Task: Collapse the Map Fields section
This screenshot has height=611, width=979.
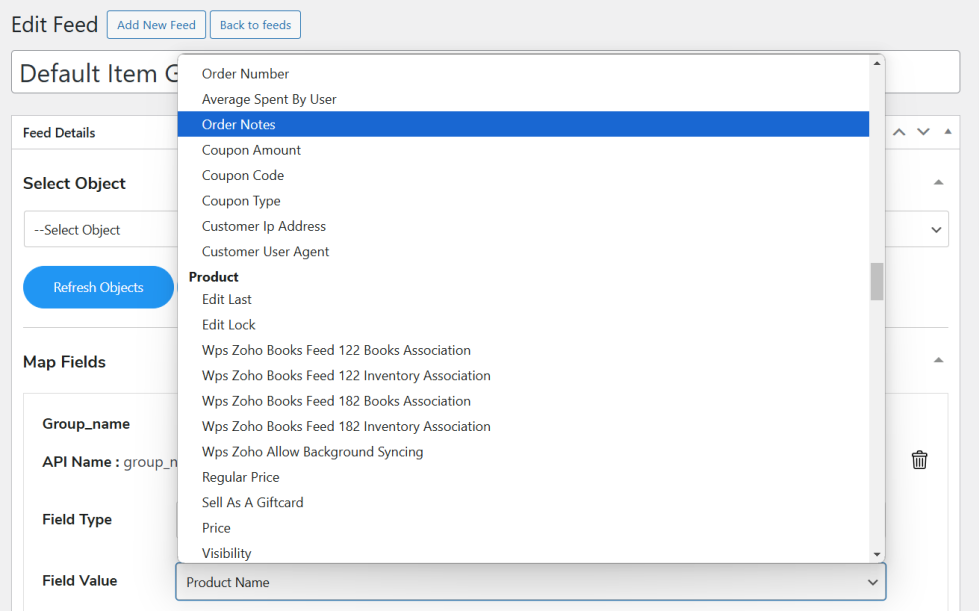Action: pyautogui.click(x=938, y=361)
